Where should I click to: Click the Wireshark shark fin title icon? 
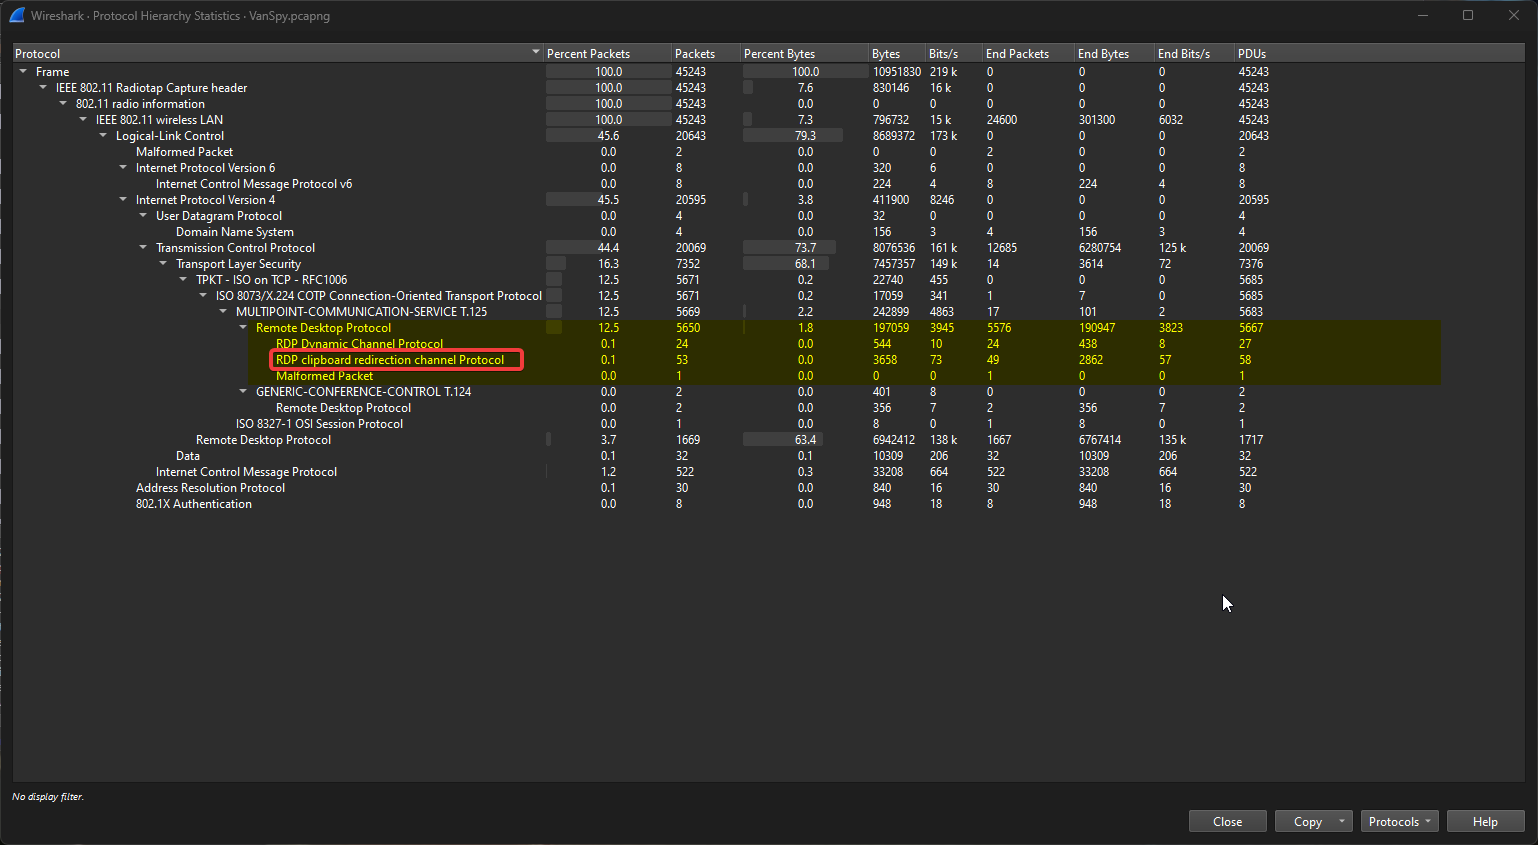[x=17, y=15]
